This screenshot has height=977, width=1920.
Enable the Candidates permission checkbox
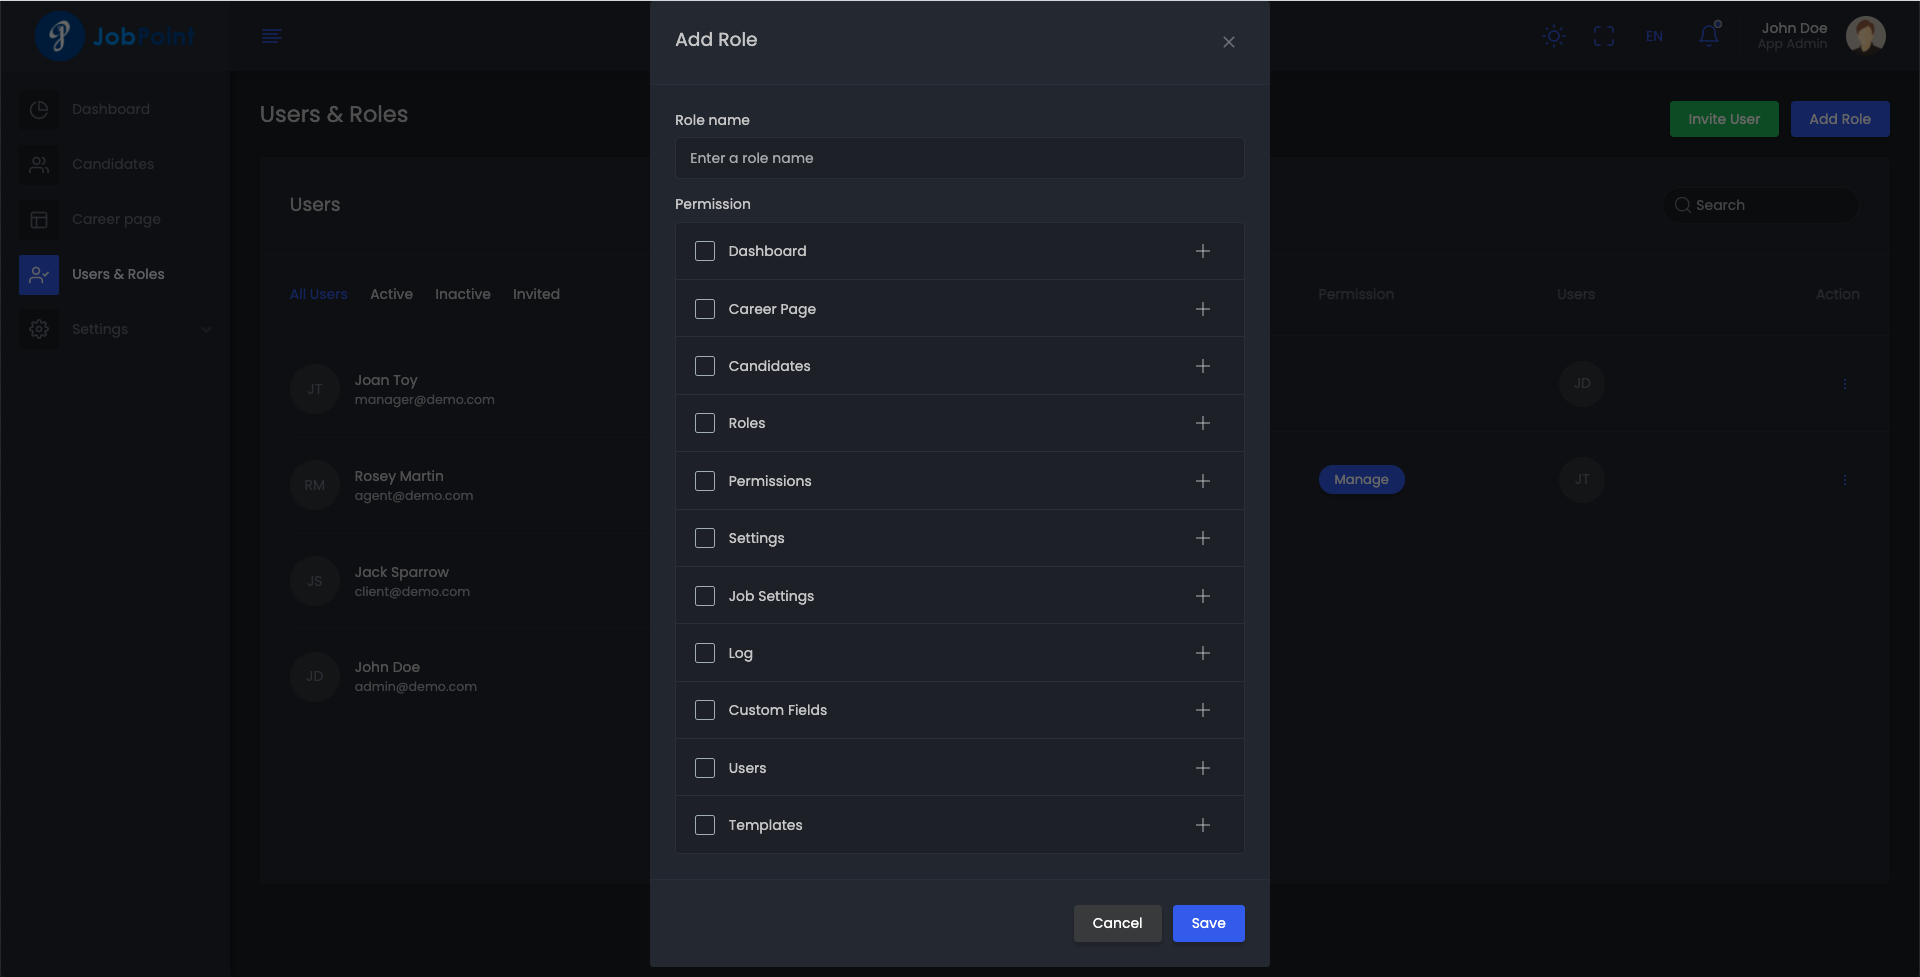(705, 366)
